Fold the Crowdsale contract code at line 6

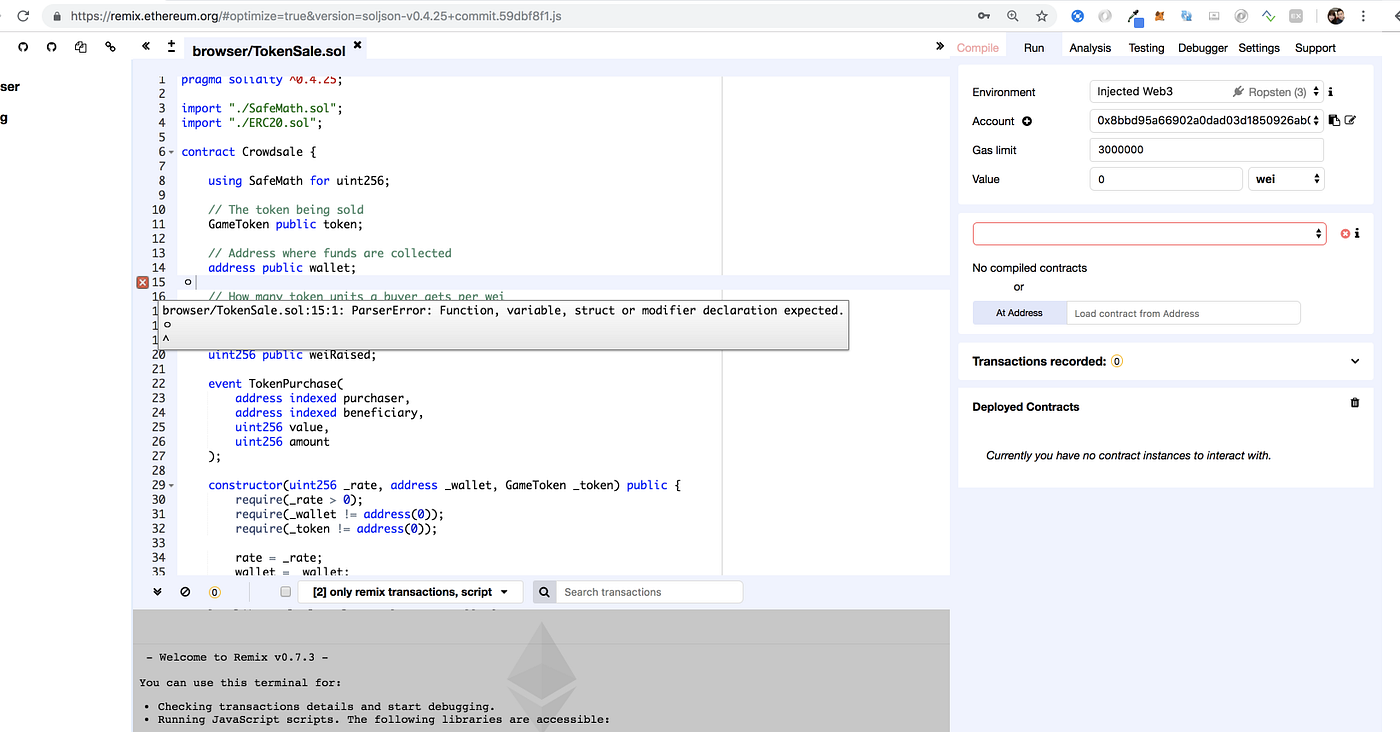[171, 152]
